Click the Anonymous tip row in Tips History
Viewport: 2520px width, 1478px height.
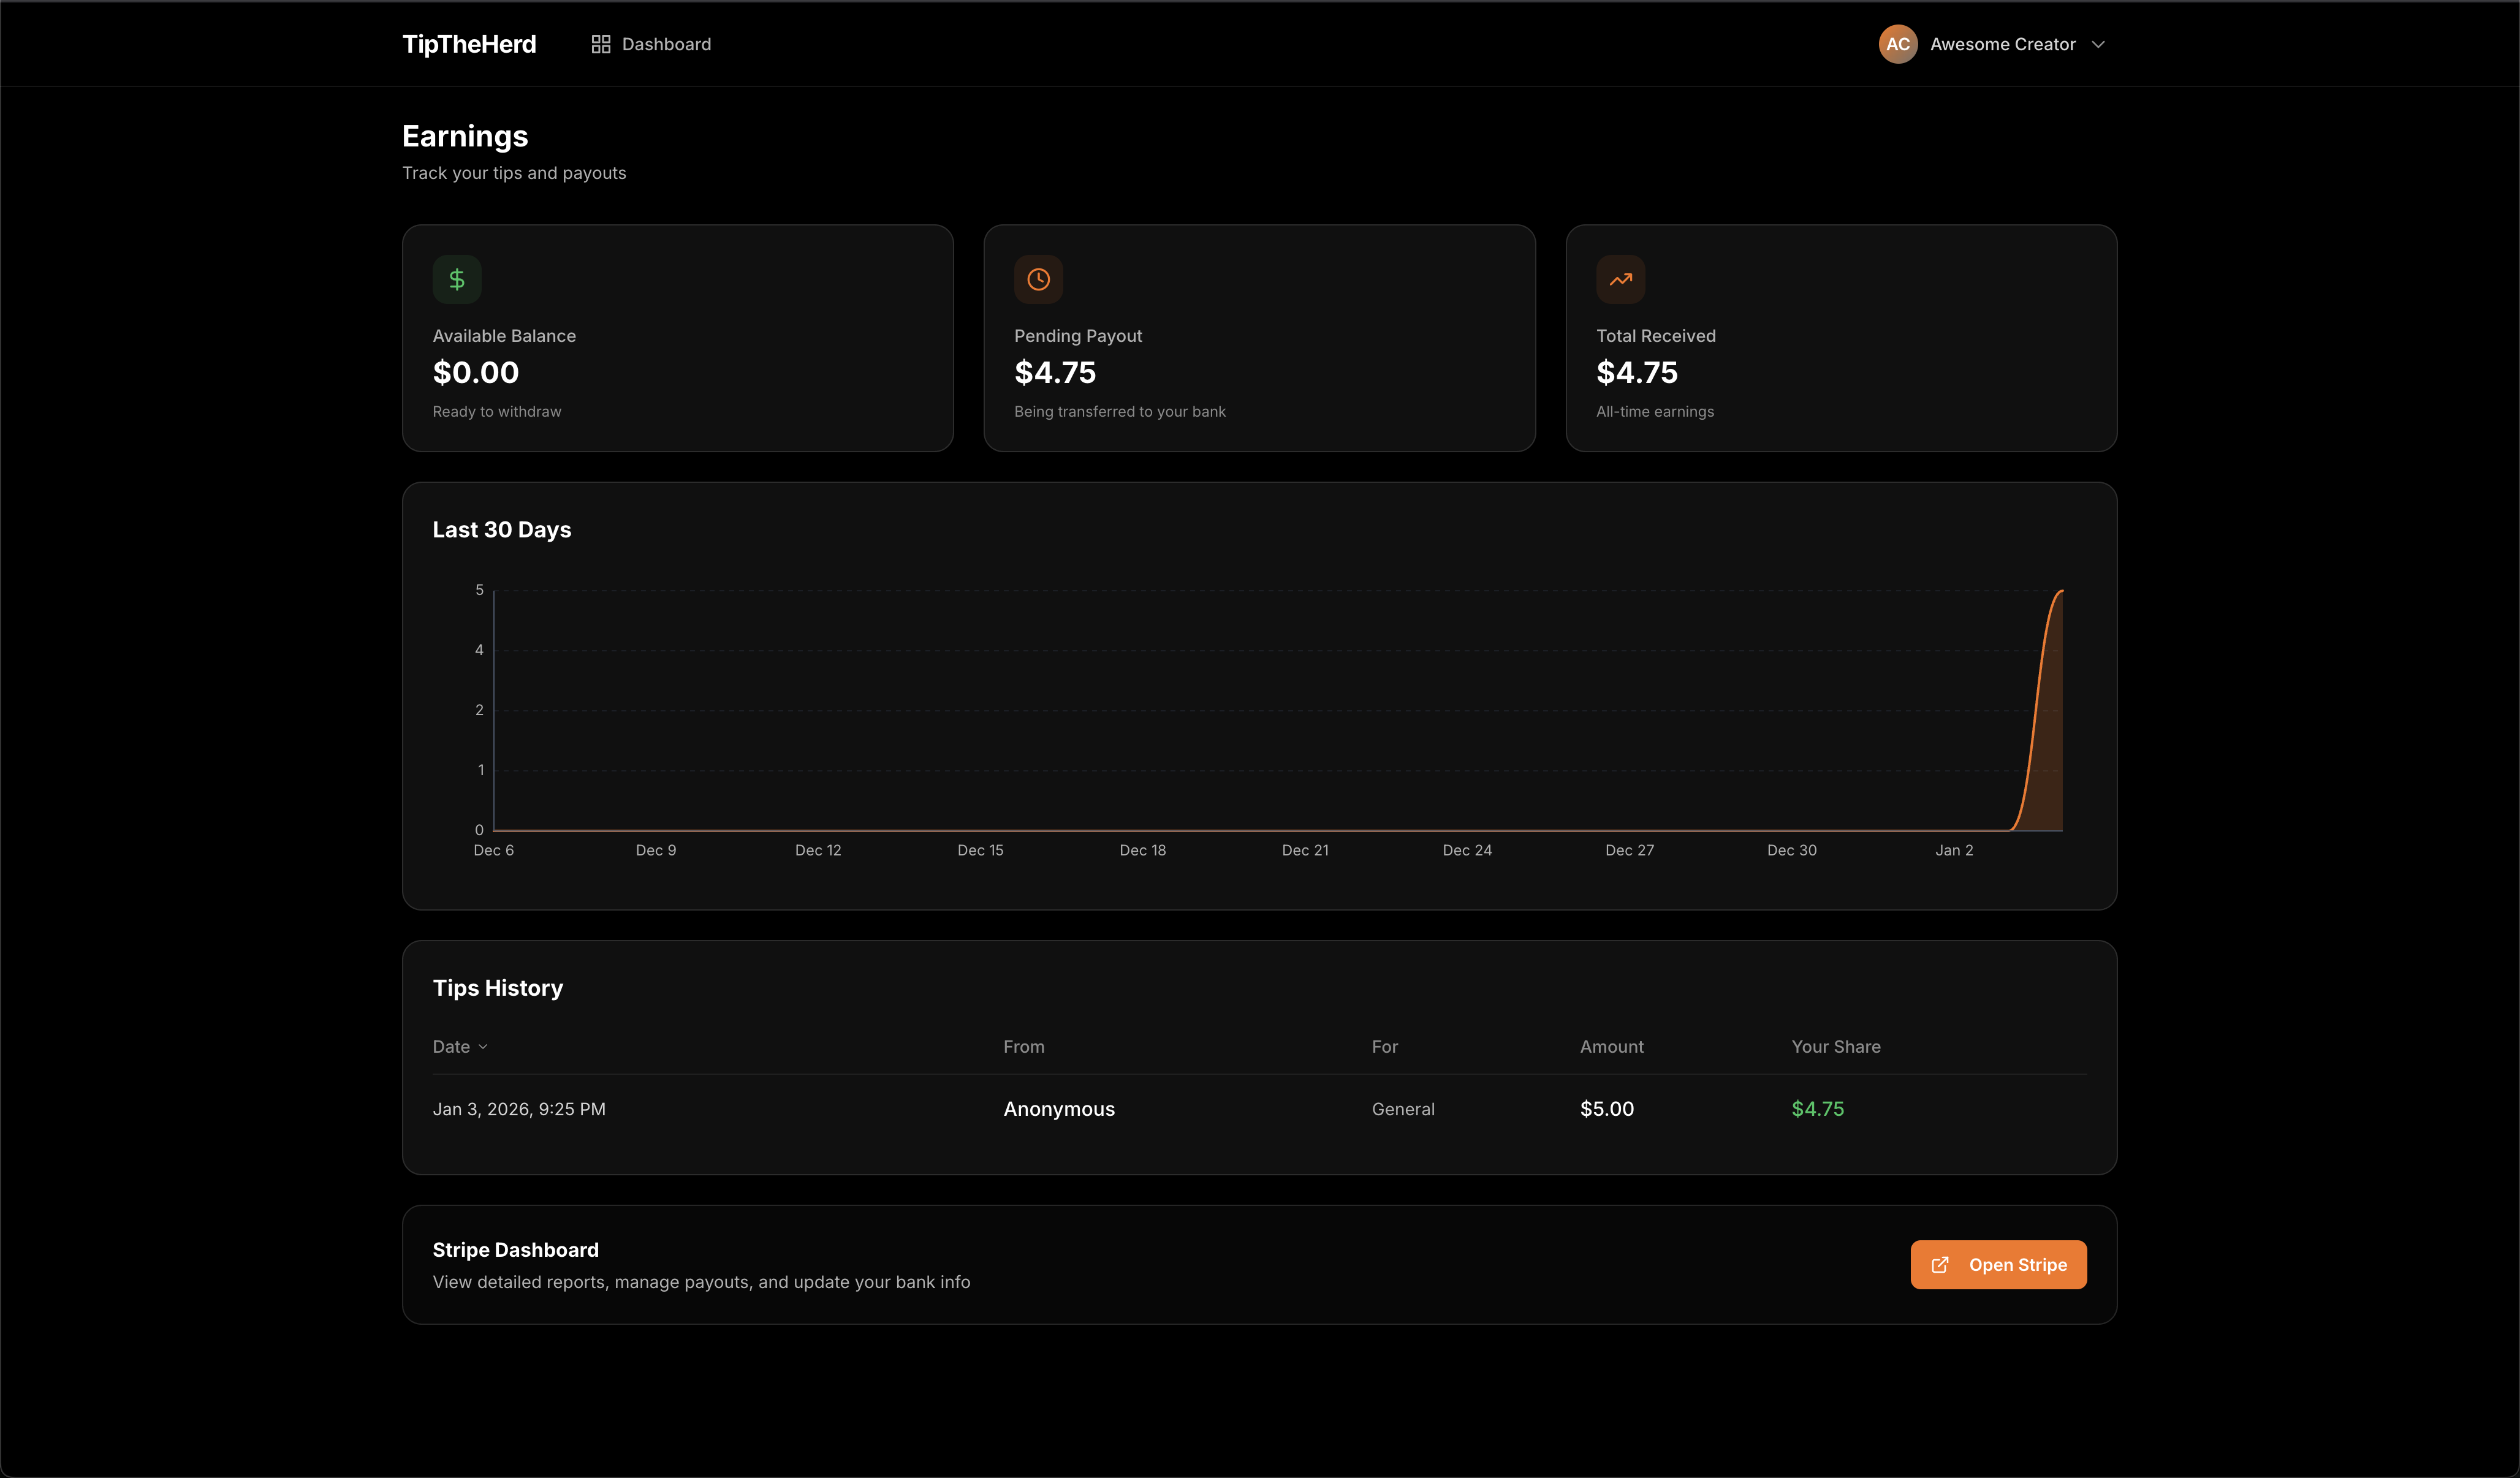(1059, 1108)
